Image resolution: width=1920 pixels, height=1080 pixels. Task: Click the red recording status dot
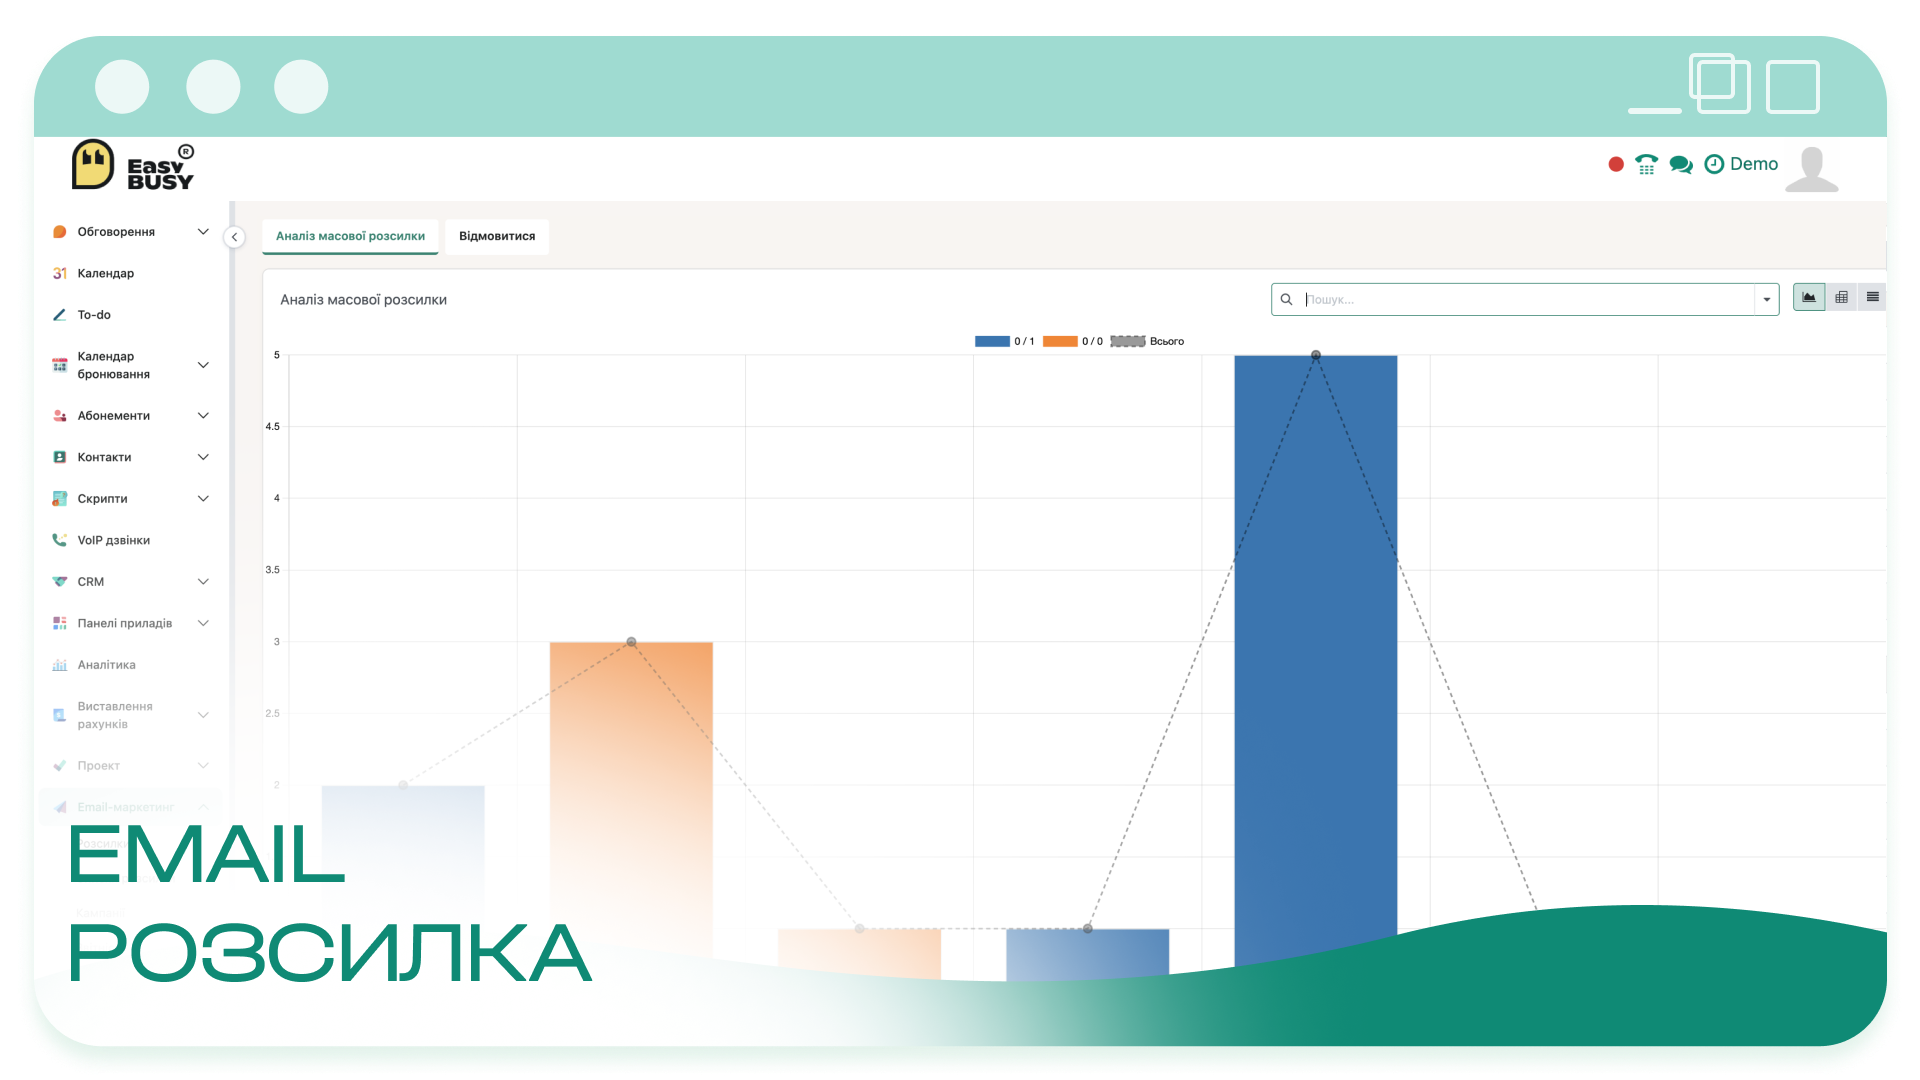(x=1616, y=164)
